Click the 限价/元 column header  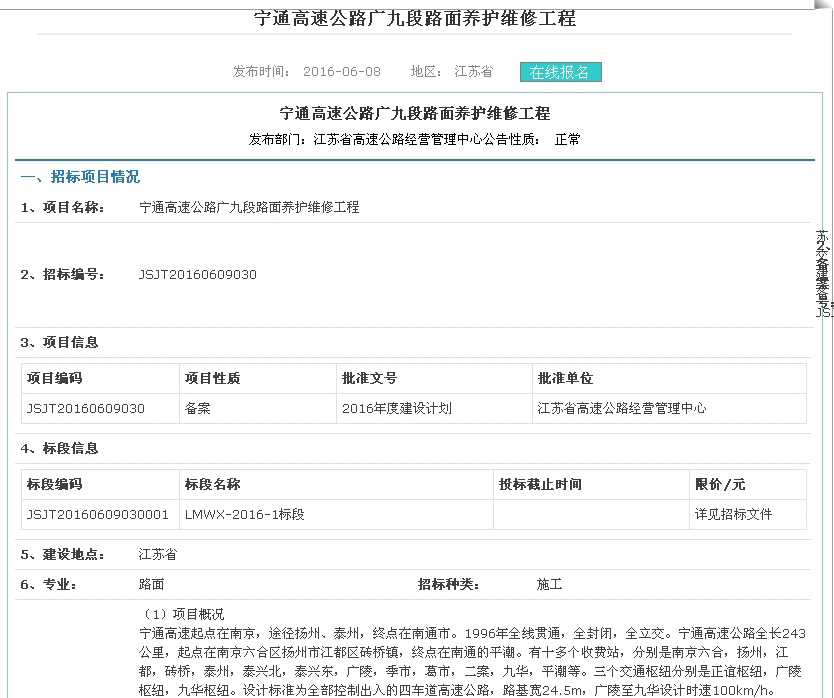point(748,484)
